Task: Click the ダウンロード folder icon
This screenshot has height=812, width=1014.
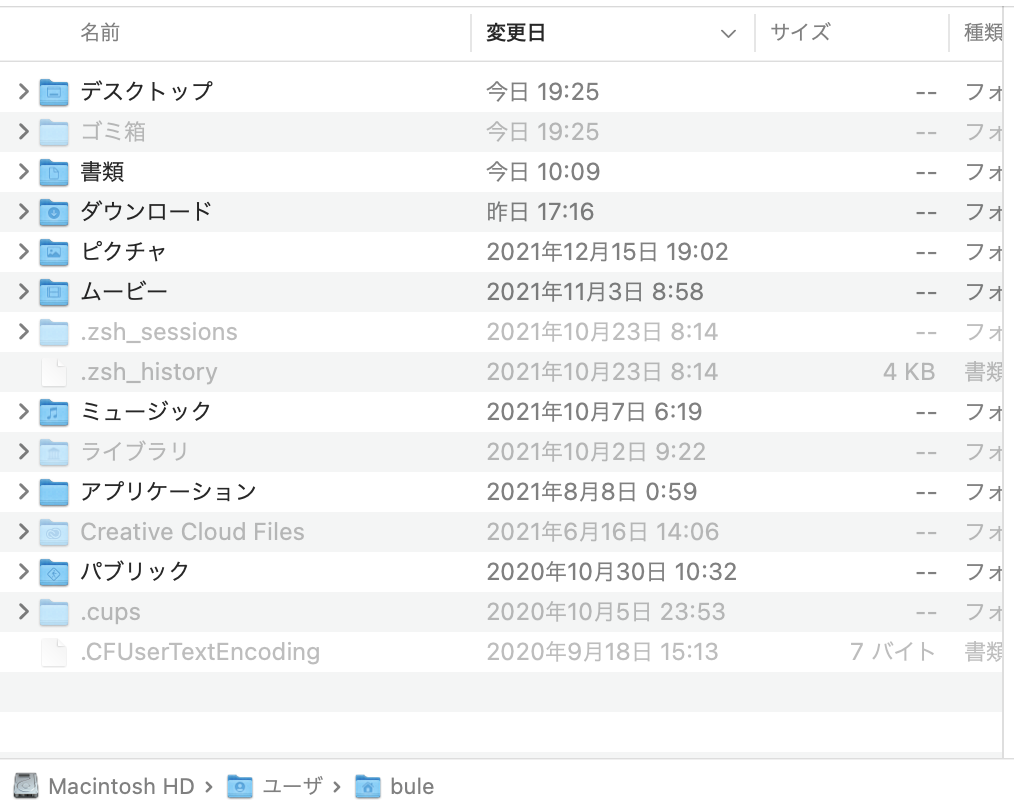Action: click(54, 212)
